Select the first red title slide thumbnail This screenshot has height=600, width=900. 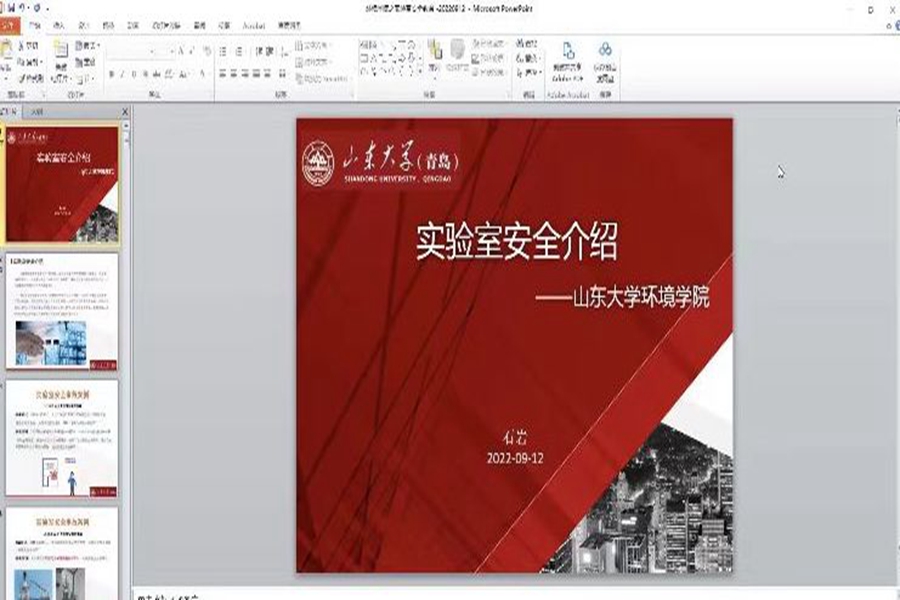pos(62,184)
